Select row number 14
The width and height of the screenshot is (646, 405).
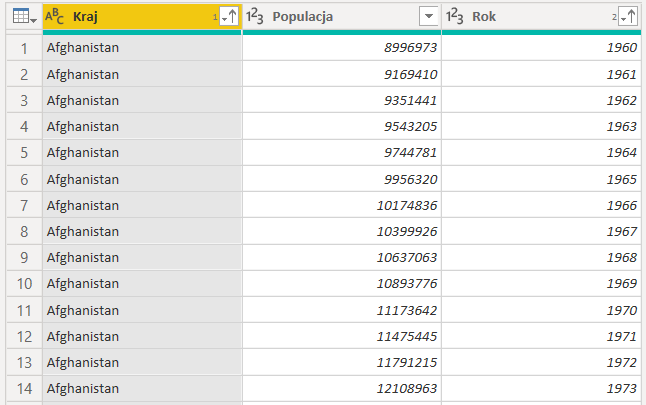(x=22, y=388)
